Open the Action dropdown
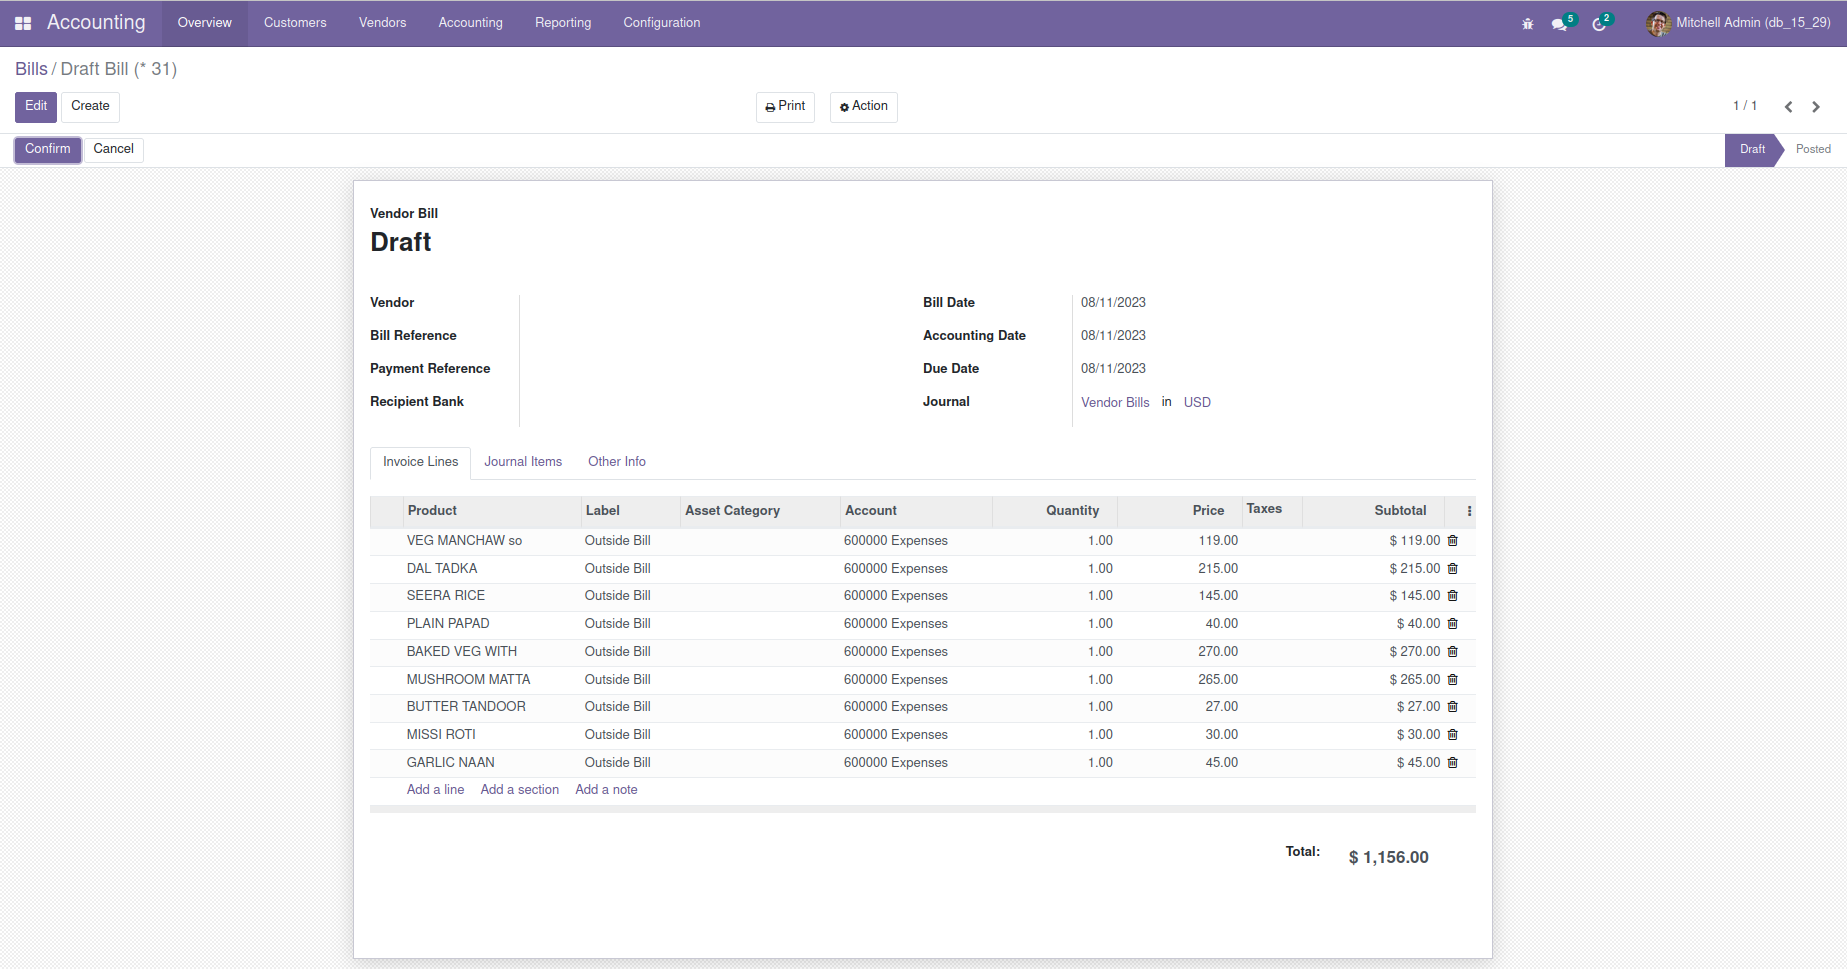This screenshot has width=1847, height=969. coord(863,106)
